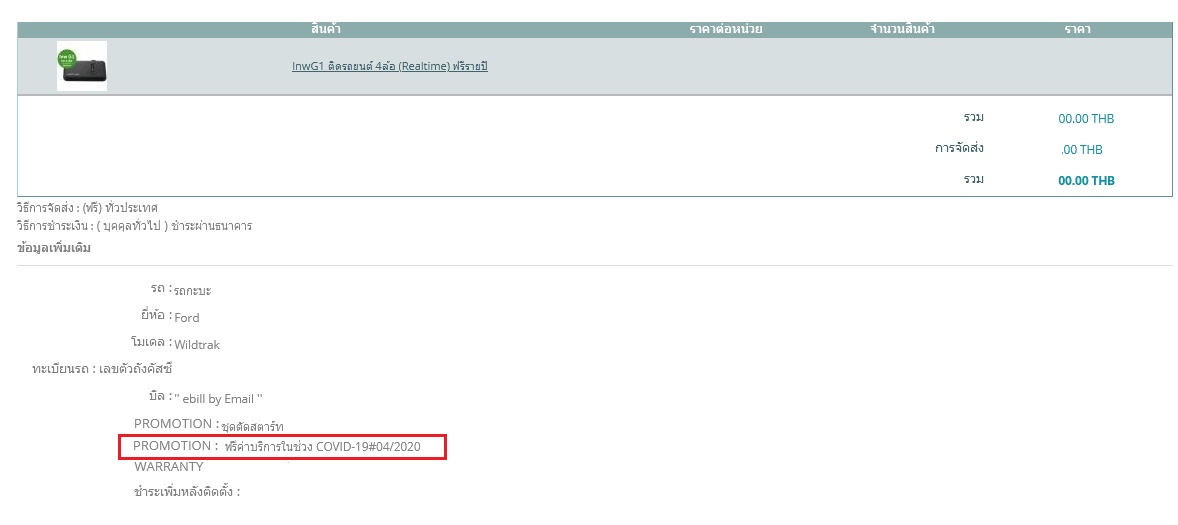This screenshot has height=525, width=1178.
Task: Click the COVID-19#04/2020 promotion text
Action: [x=322, y=446]
